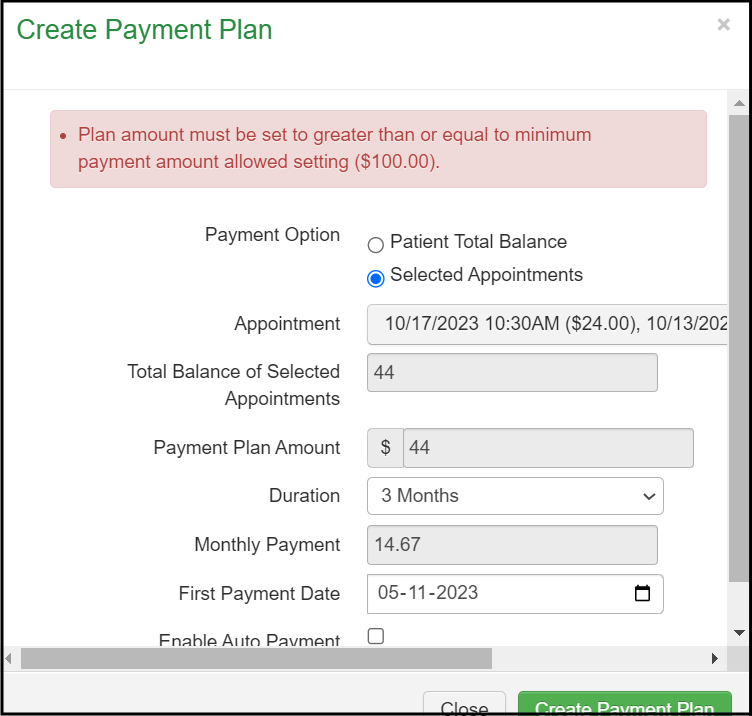Click the First Payment Date field
The width and height of the screenshot is (752, 716).
(x=515, y=594)
